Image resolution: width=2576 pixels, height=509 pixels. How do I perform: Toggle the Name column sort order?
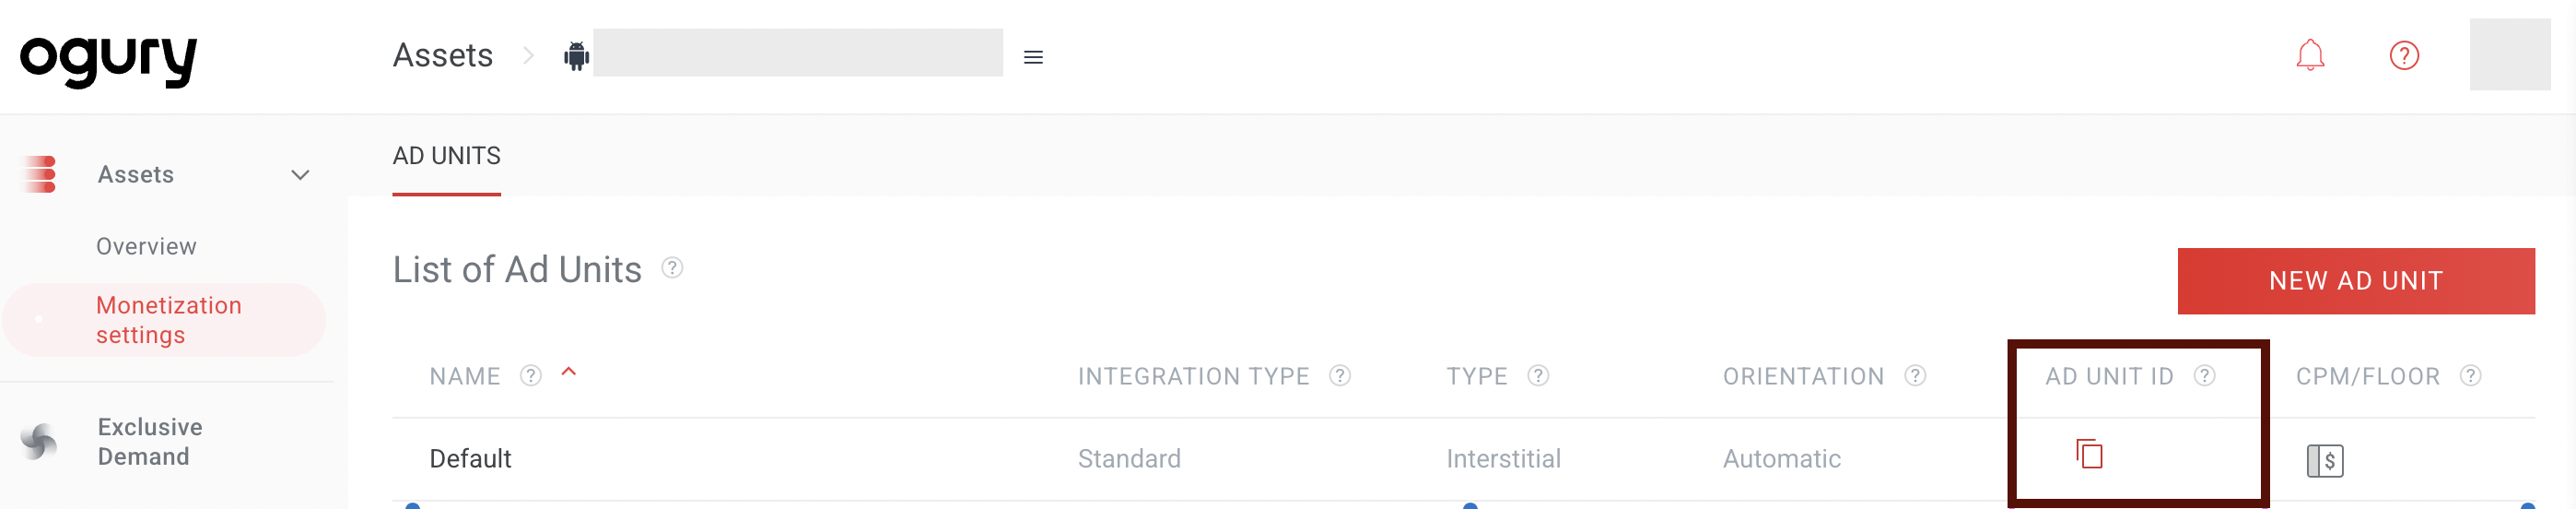pyautogui.click(x=569, y=372)
